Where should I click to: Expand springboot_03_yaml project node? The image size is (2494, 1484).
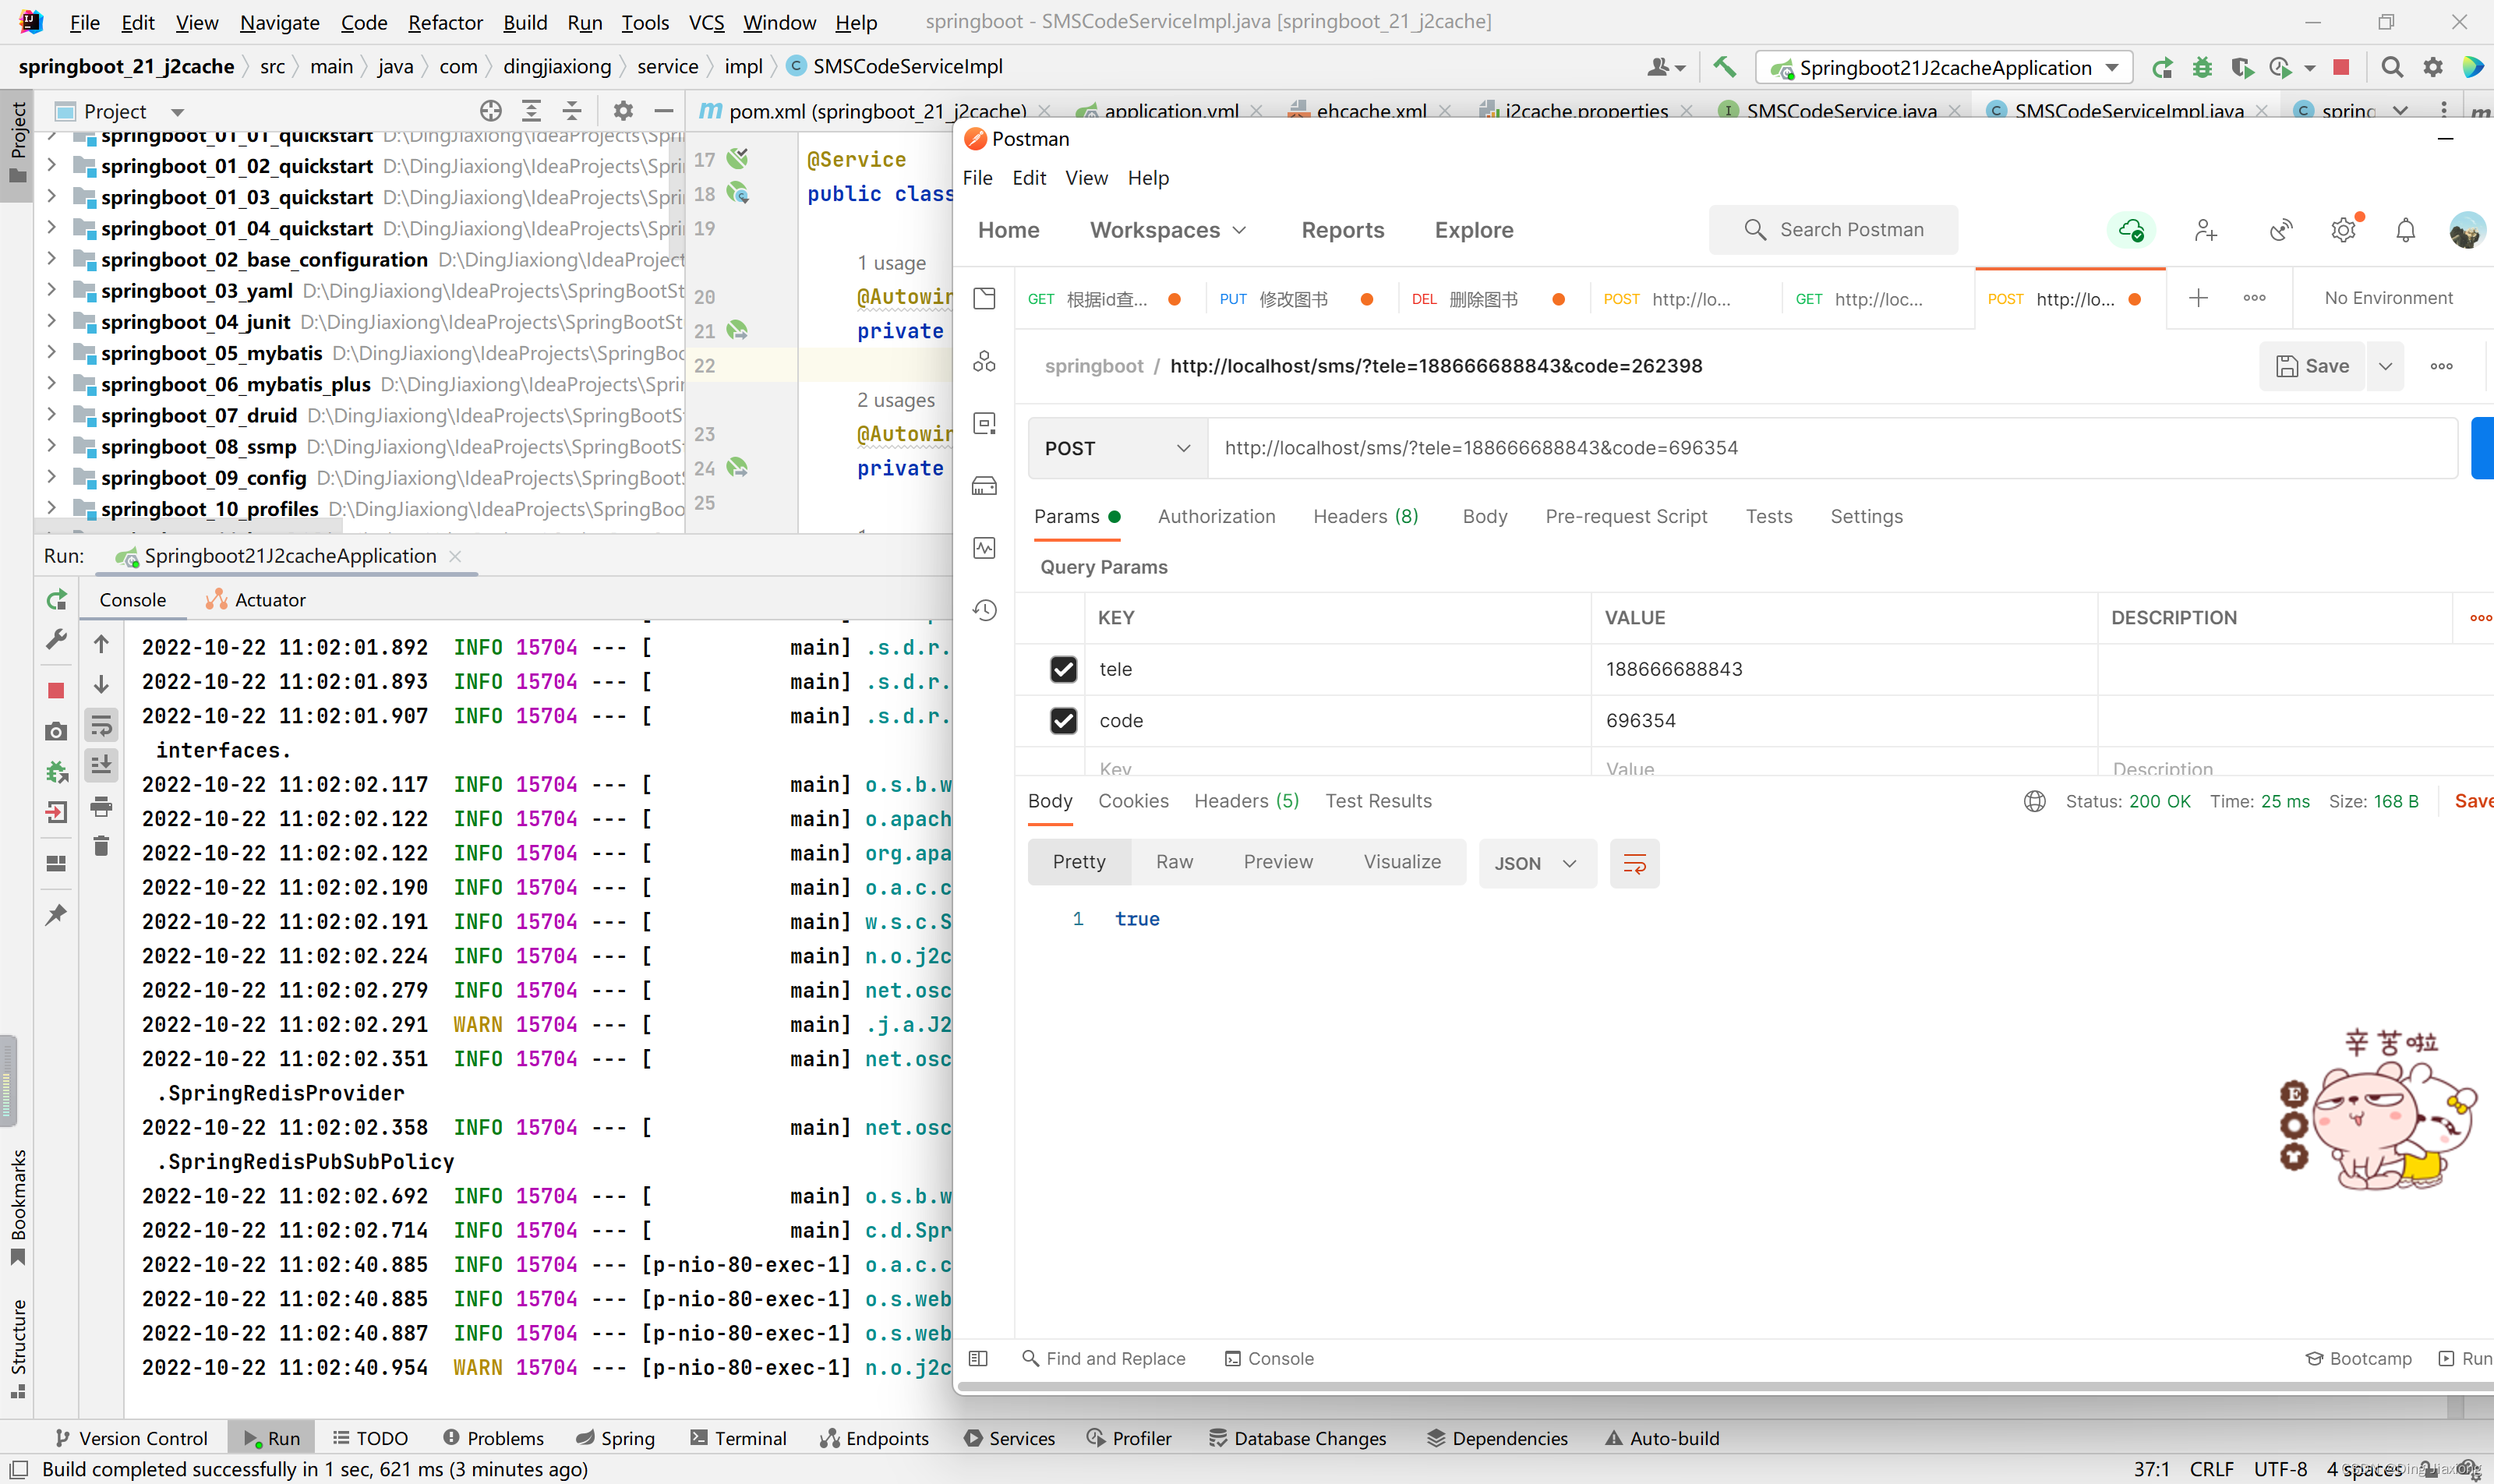[51, 290]
